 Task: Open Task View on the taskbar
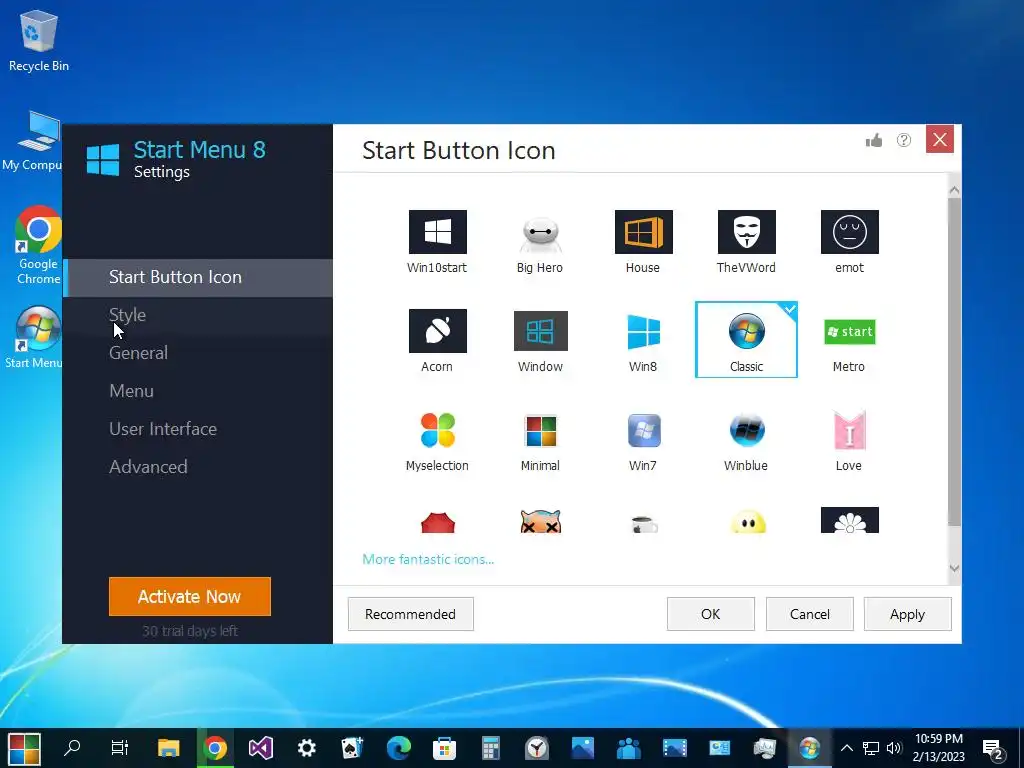pos(120,748)
